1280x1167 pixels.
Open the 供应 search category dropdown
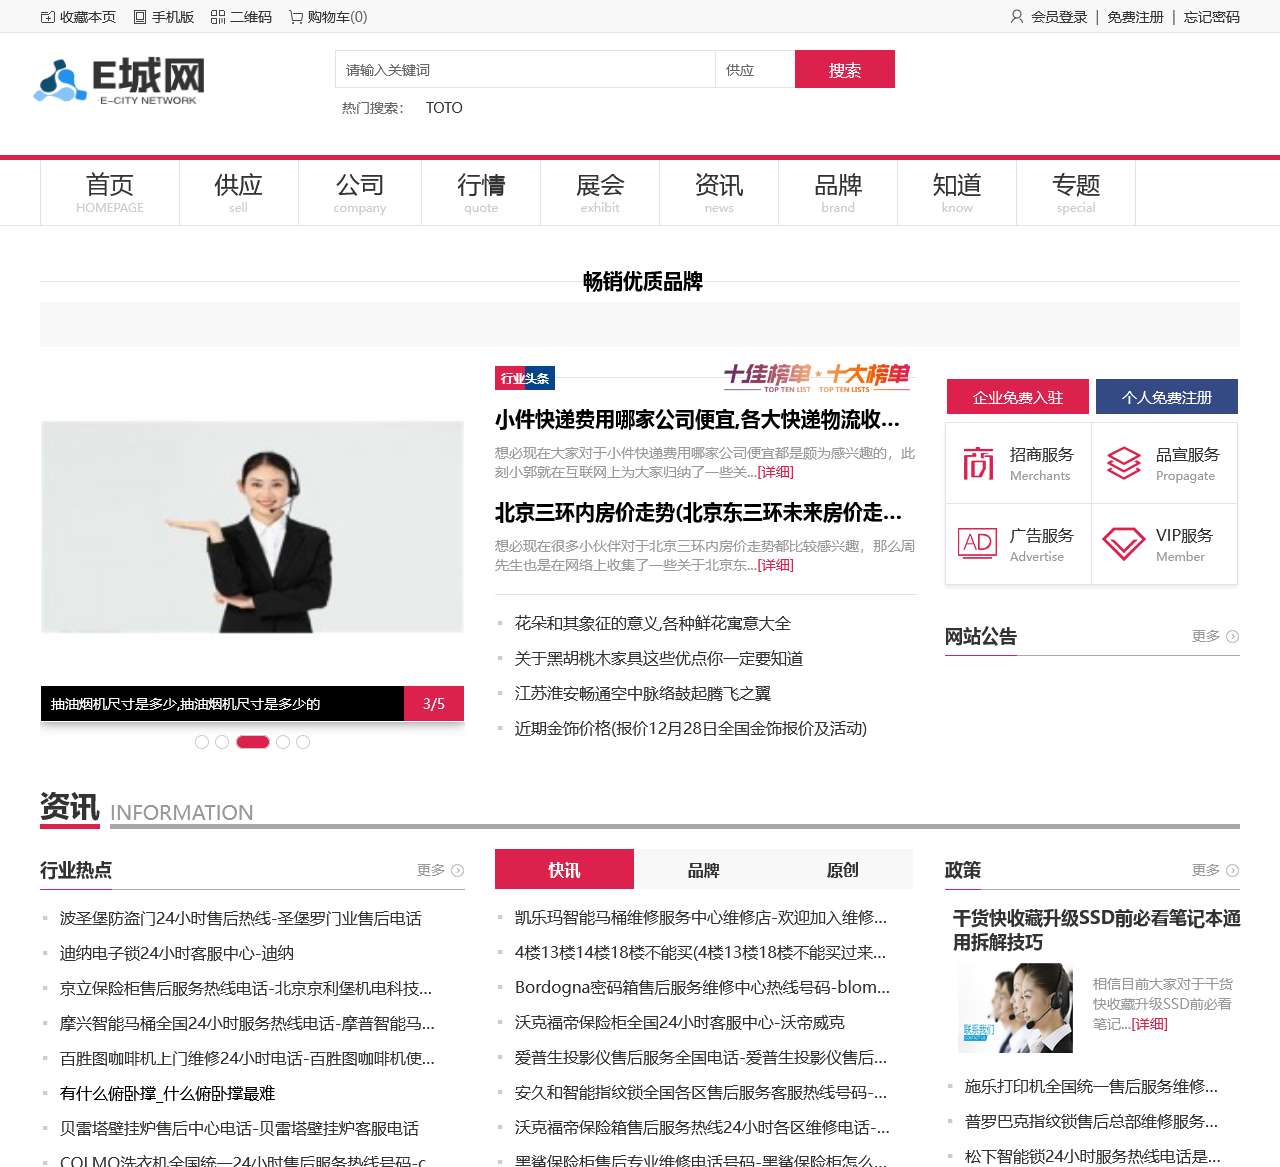point(754,70)
